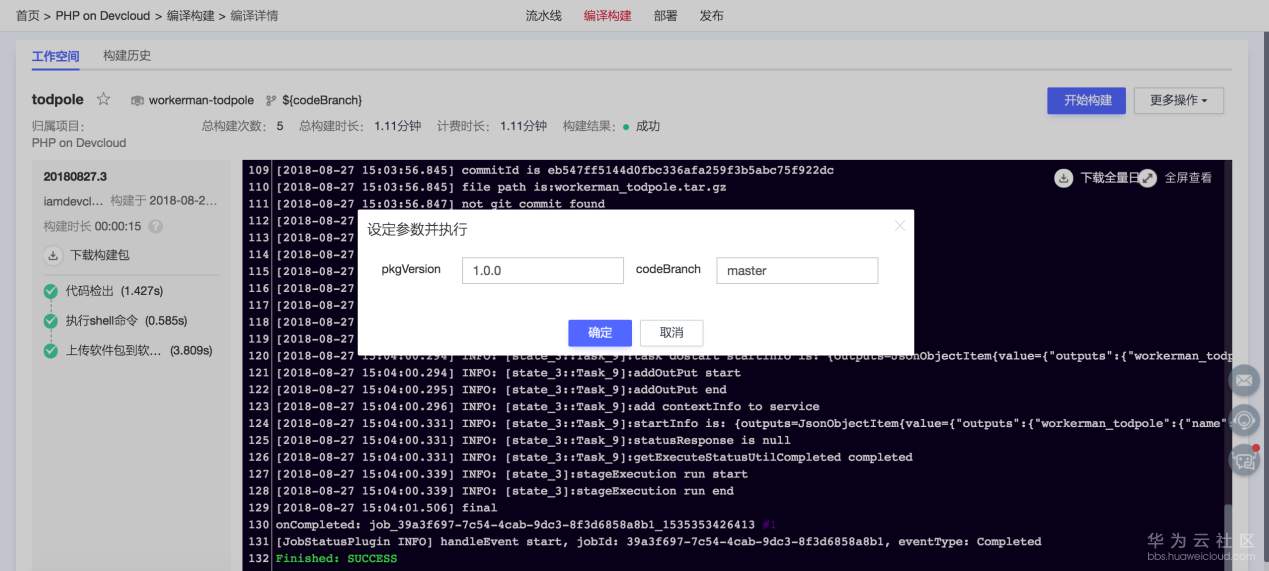Switch to the 工作空间 tab
Image resolution: width=1269 pixels, height=571 pixels.
point(56,57)
